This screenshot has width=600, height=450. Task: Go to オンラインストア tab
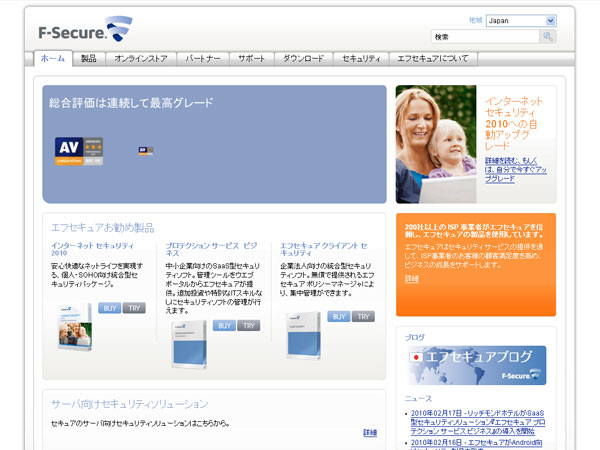pos(141,59)
